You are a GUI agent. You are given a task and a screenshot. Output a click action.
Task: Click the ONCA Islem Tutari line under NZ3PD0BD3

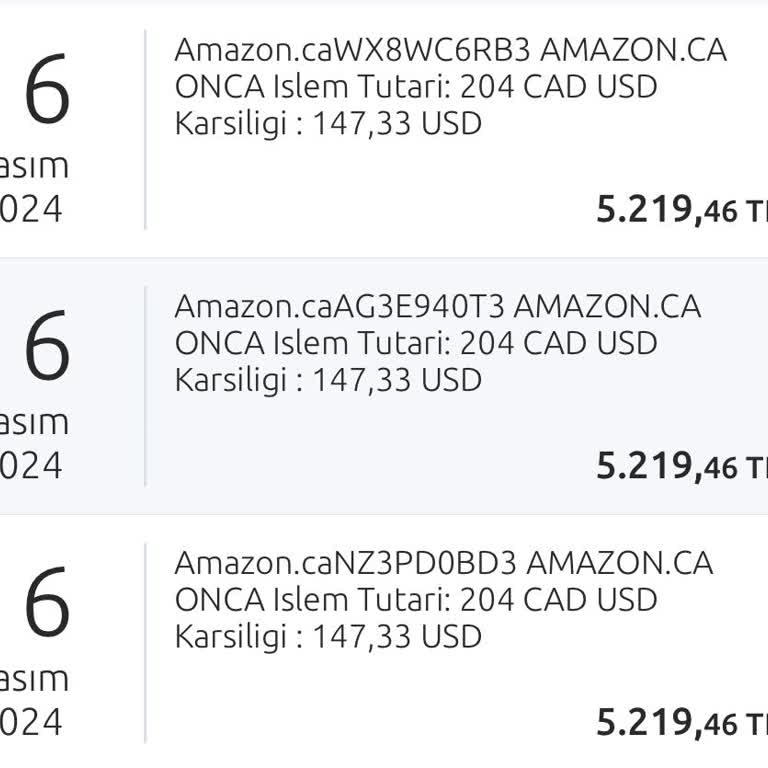[416, 600]
